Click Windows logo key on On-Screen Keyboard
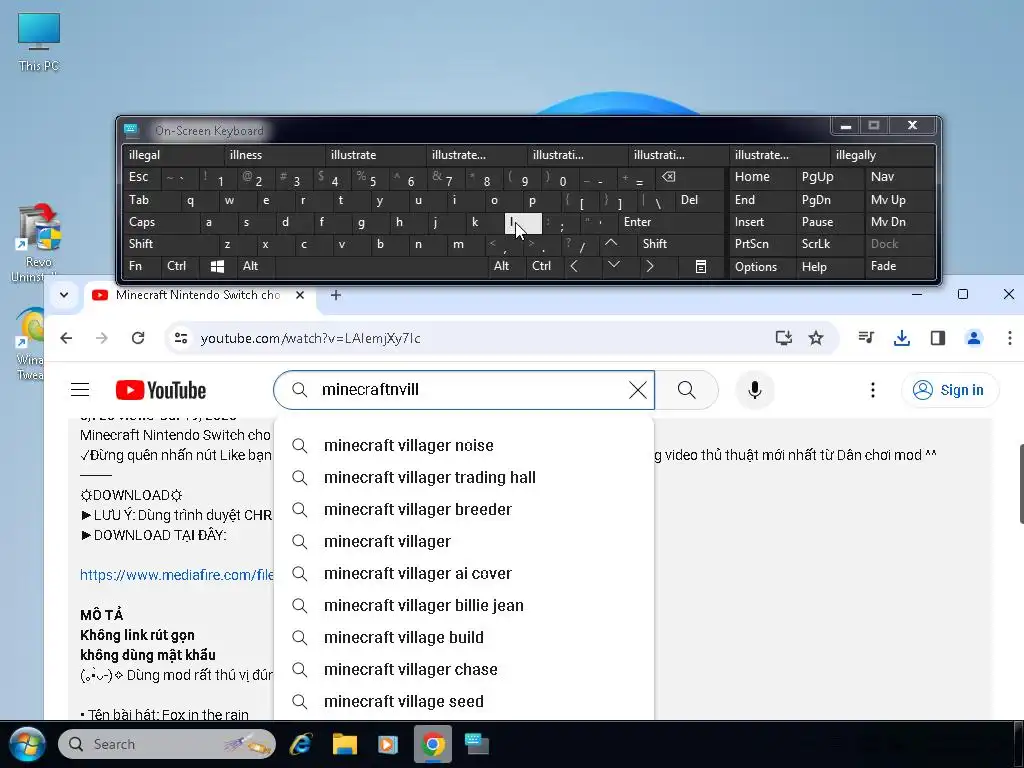This screenshot has width=1024, height=768. (217, 266)
